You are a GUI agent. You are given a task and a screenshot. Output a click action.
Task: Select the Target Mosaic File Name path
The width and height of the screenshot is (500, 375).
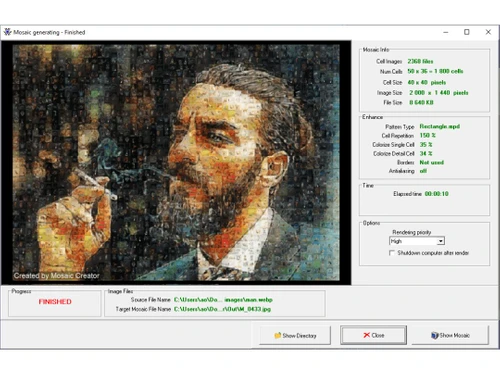click(x=222, y=309)
